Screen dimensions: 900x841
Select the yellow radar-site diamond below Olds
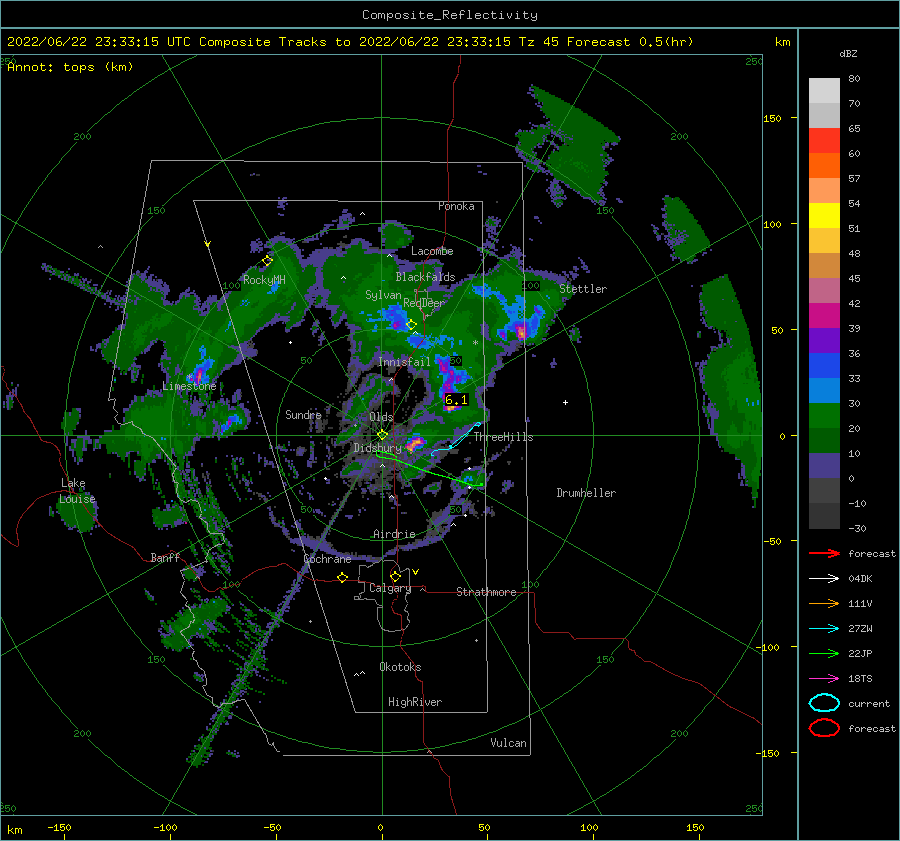pos(382,435)
